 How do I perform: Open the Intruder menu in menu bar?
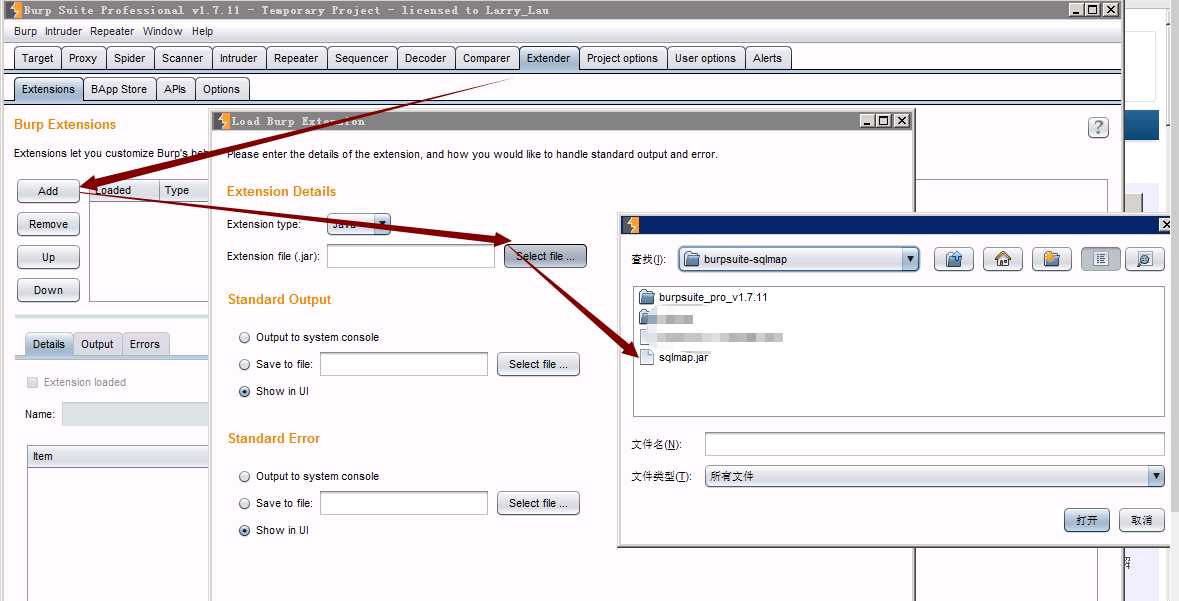(63, 32)
